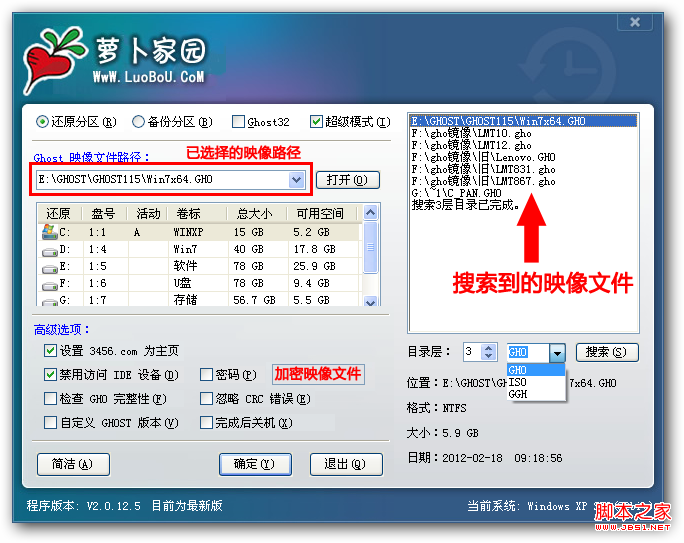The height and width of the screenshot is (543, 684).
Task: Click the partition list scroll-down arrow
Action: (370, 301)
